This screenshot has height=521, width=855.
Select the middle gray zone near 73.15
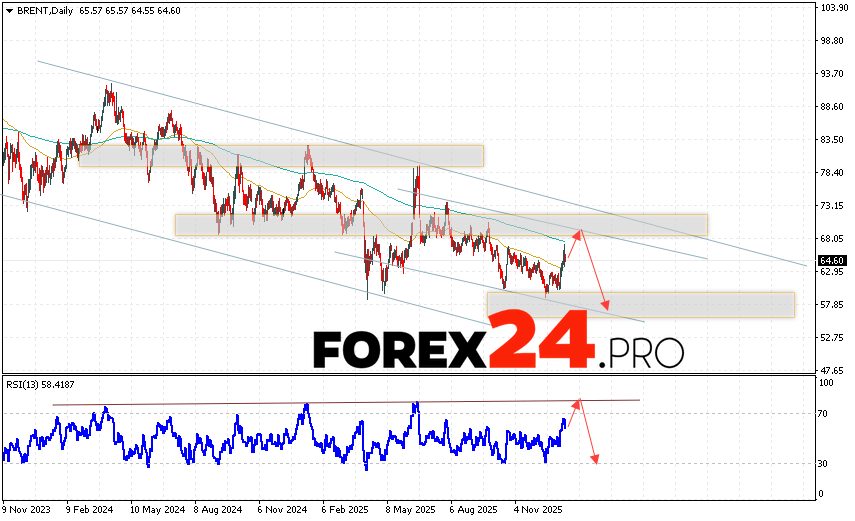click(440, 224)
